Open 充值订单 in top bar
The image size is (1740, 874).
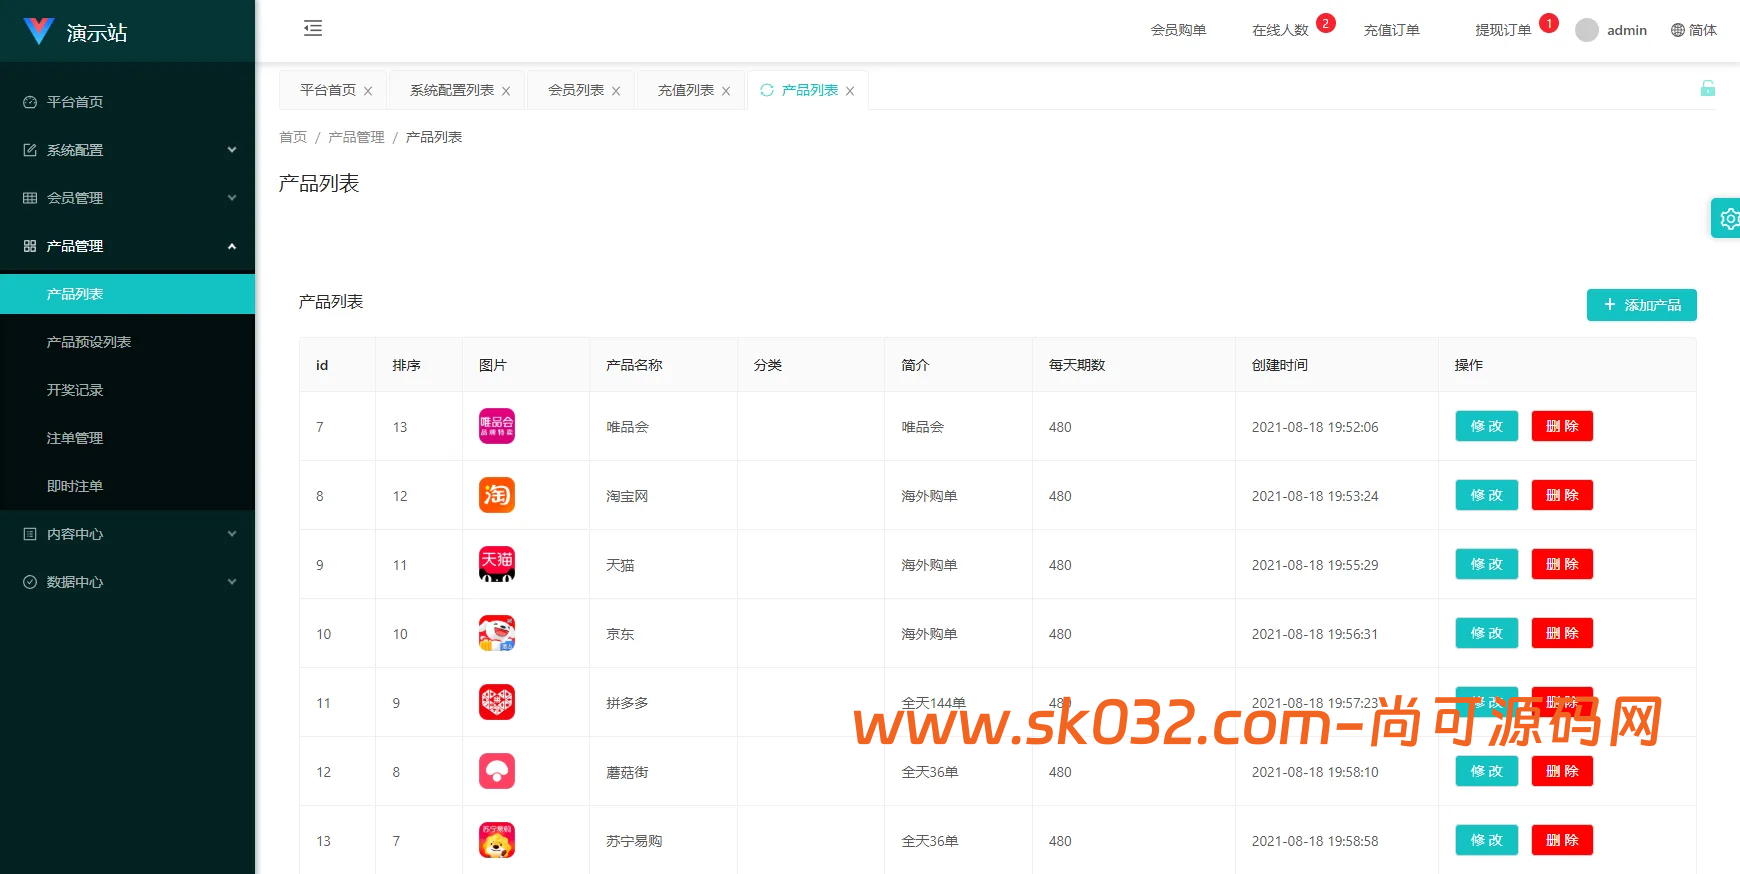tap(1391, 30)
